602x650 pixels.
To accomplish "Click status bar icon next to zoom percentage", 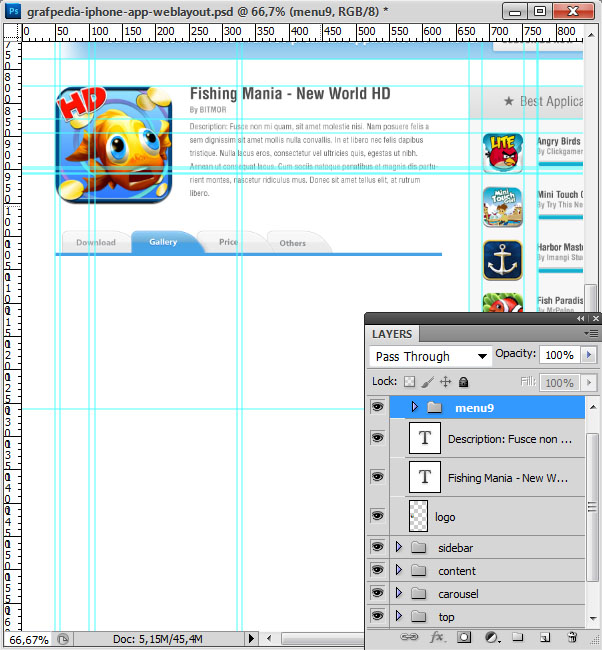I will (63, 639).
